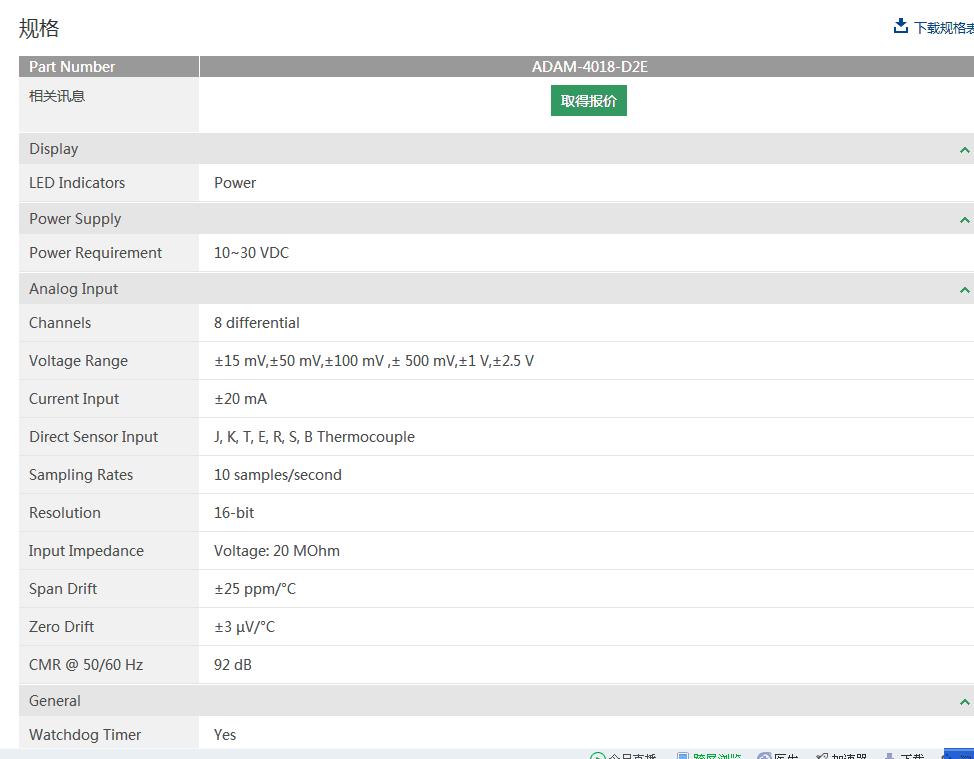Viewport: 974px width, 759px height.
Task: Click the CMR @ 50/60 Hz row label
Action: pos(86,665)
